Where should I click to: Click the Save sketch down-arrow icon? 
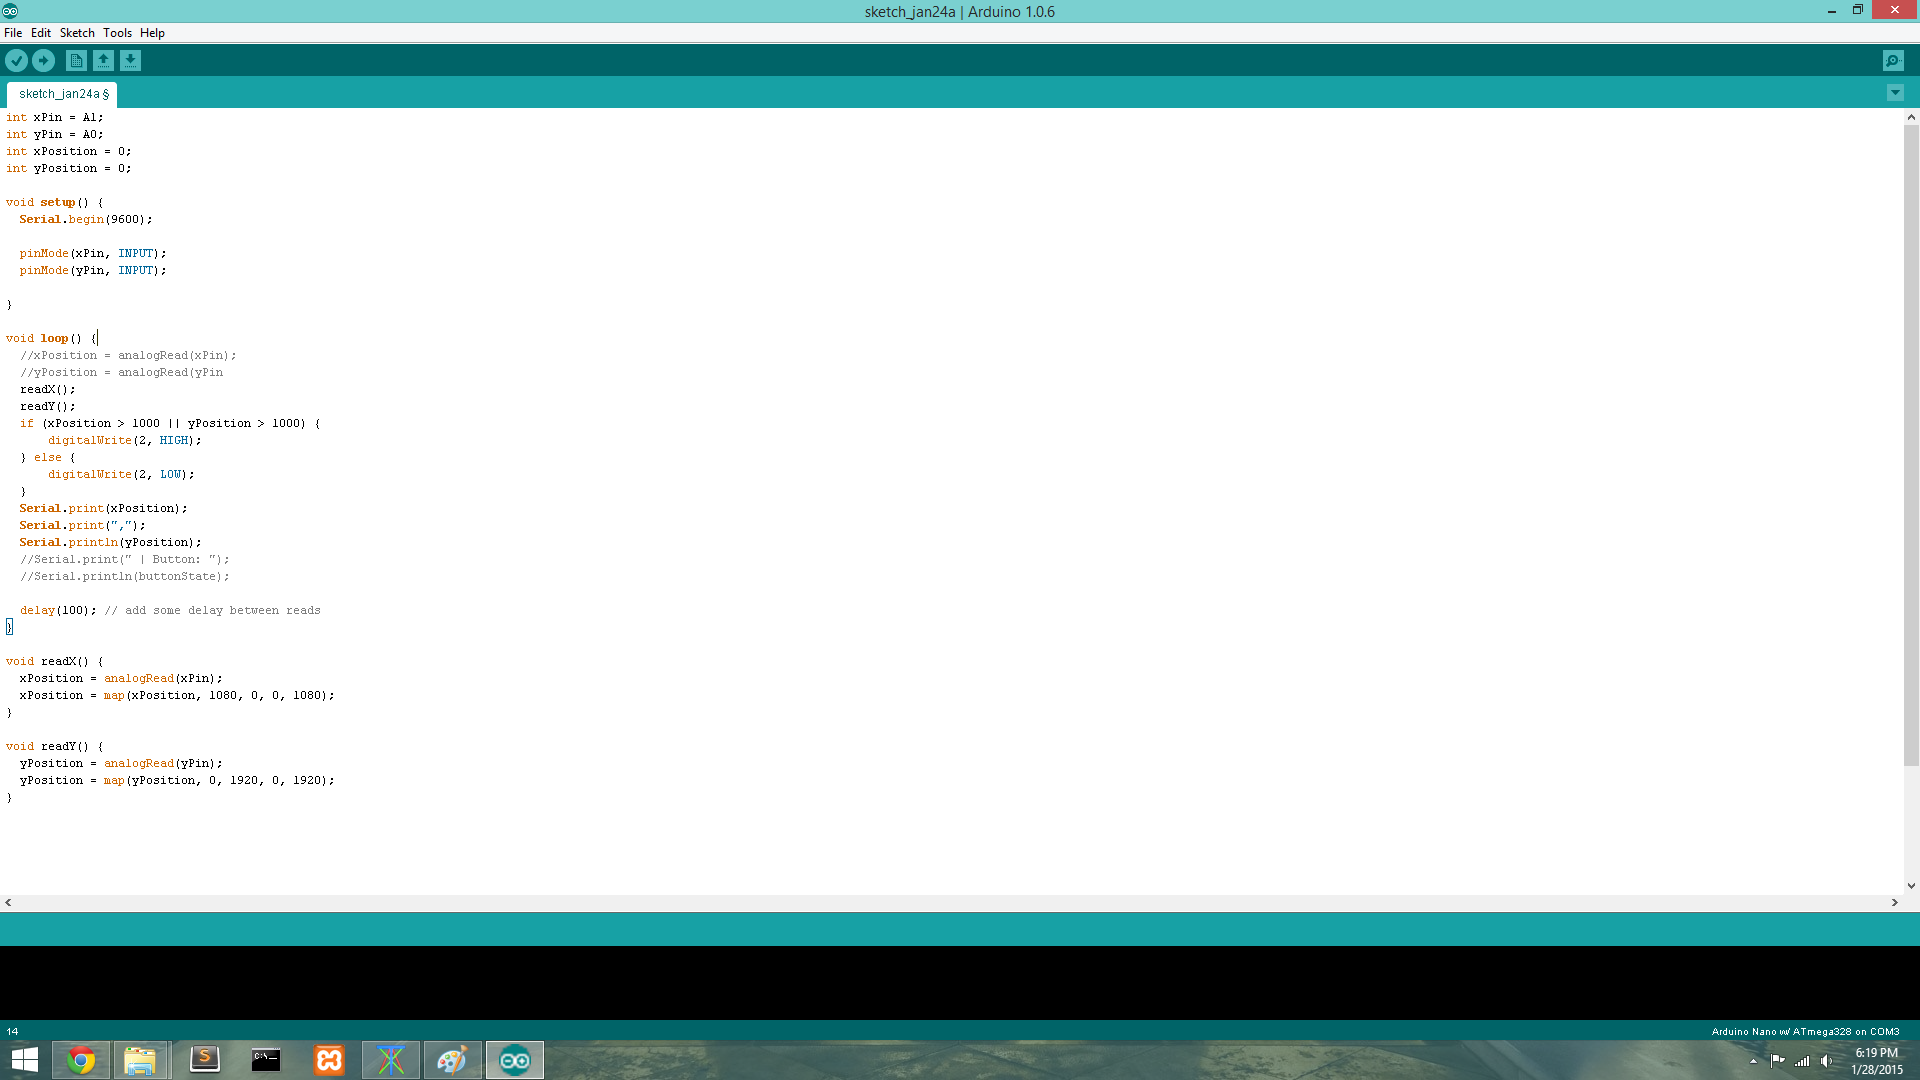pos(130,61)
